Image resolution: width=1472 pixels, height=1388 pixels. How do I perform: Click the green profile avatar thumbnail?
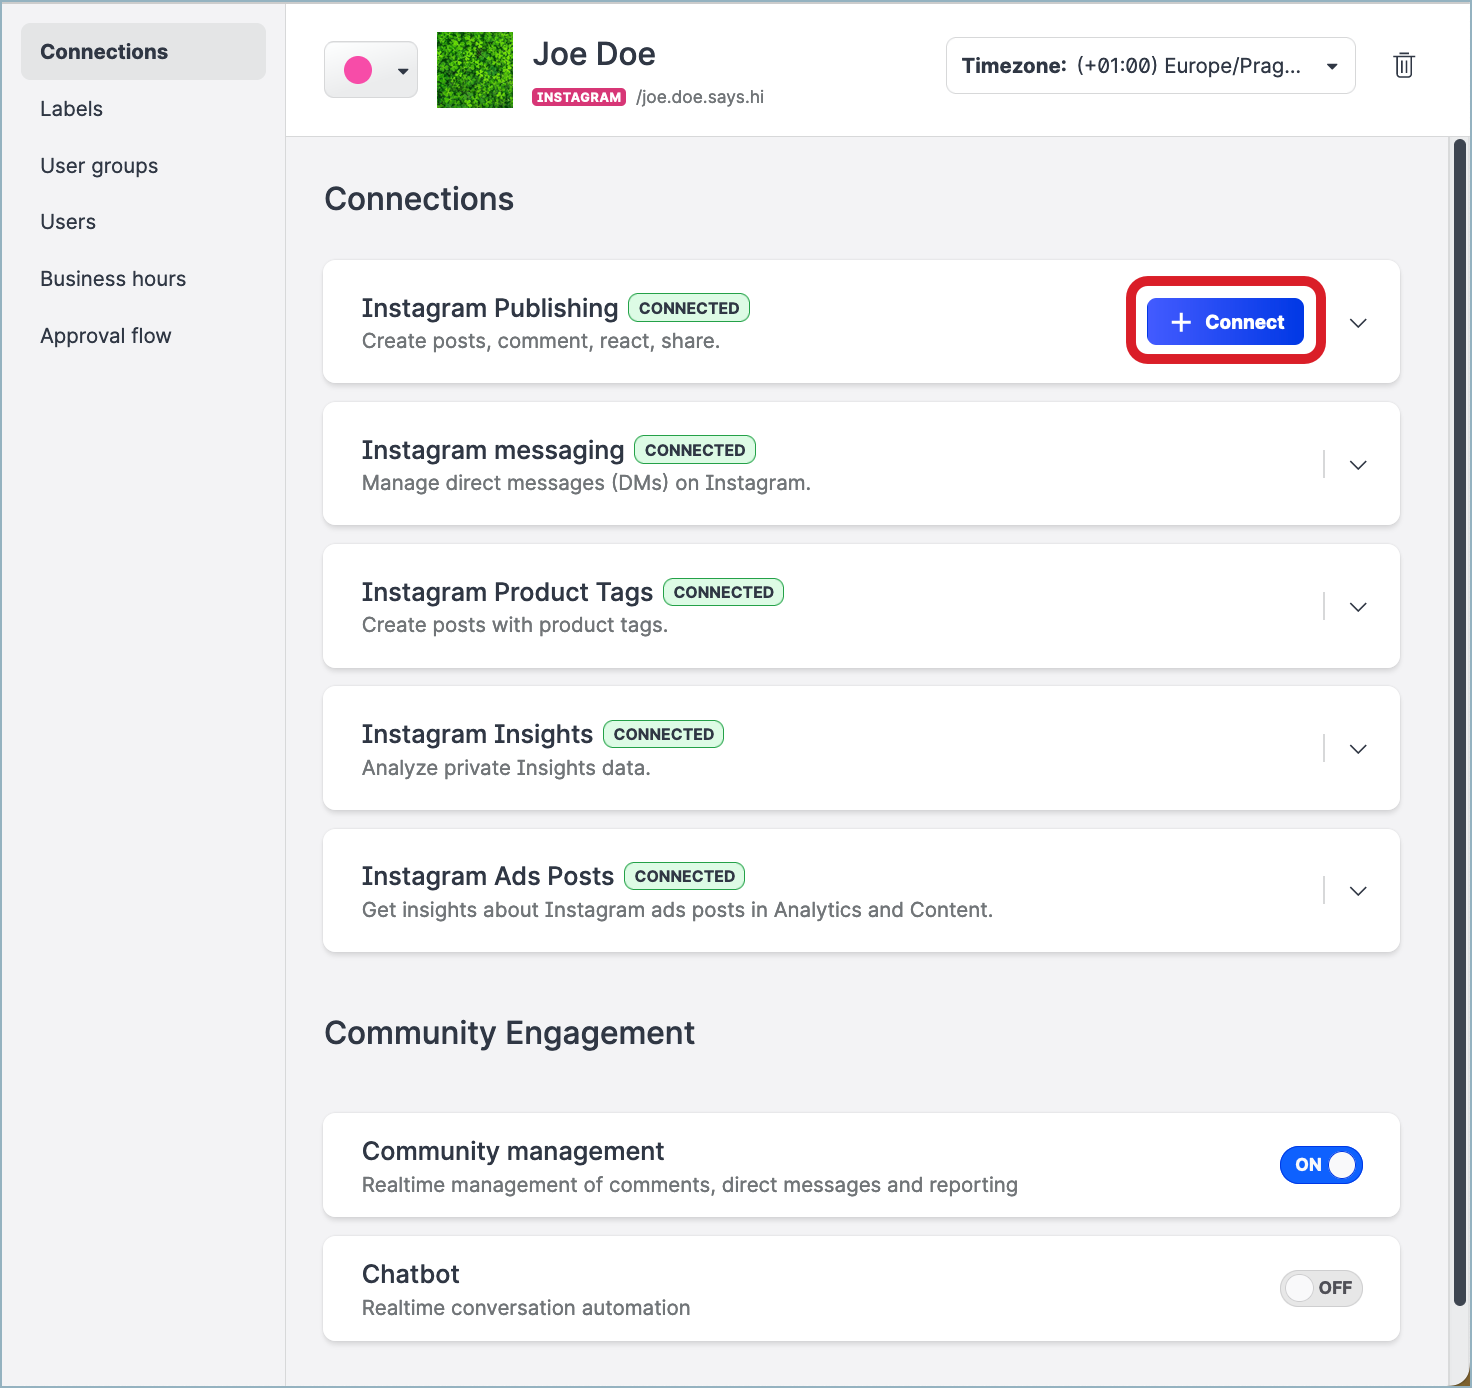(x=475, y=70)
